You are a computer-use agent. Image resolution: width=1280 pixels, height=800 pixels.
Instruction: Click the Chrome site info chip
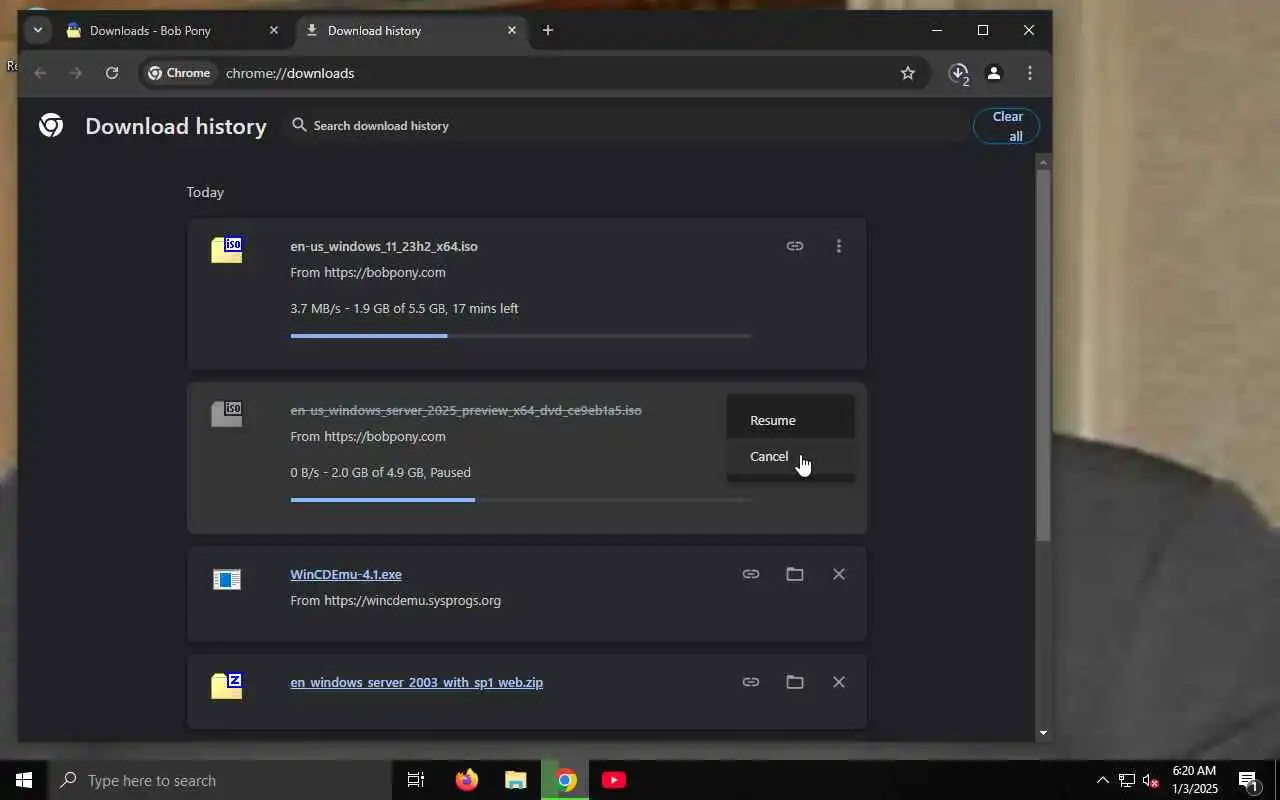pos(180,73)
